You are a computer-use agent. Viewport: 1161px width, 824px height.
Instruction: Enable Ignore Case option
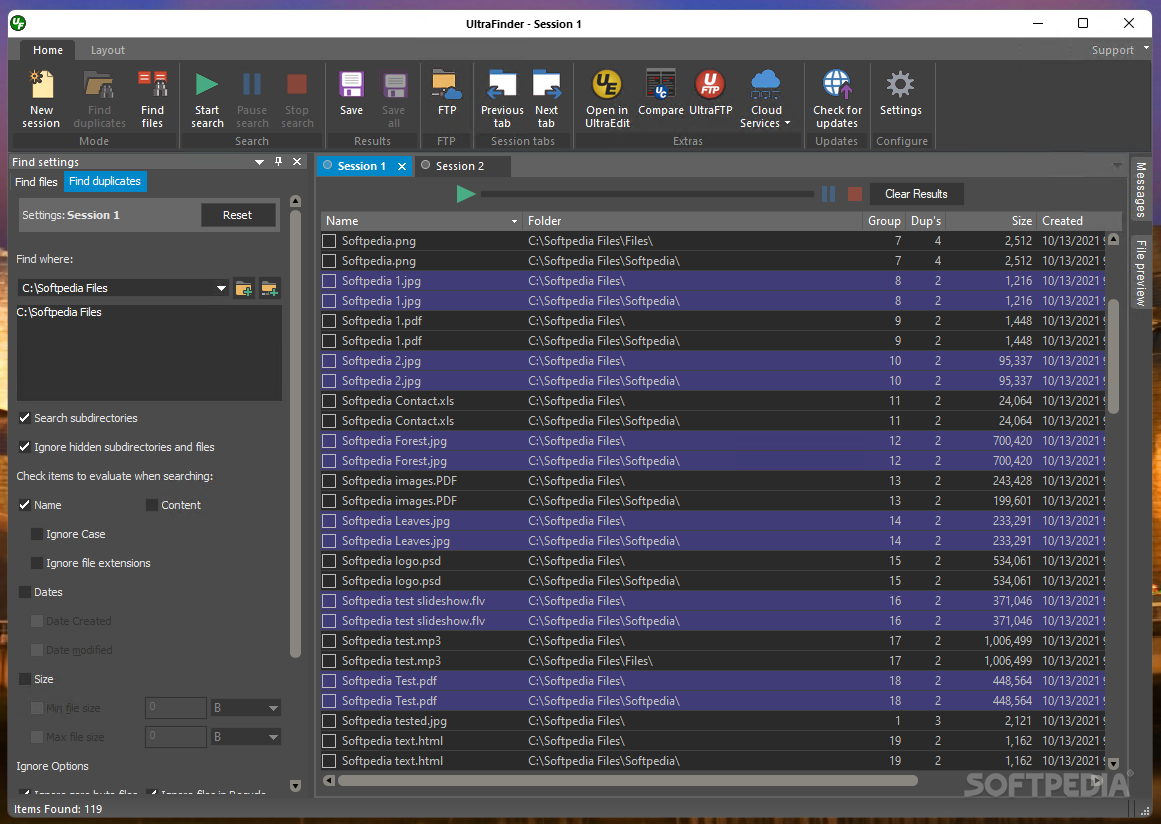(x=37, y=534)
